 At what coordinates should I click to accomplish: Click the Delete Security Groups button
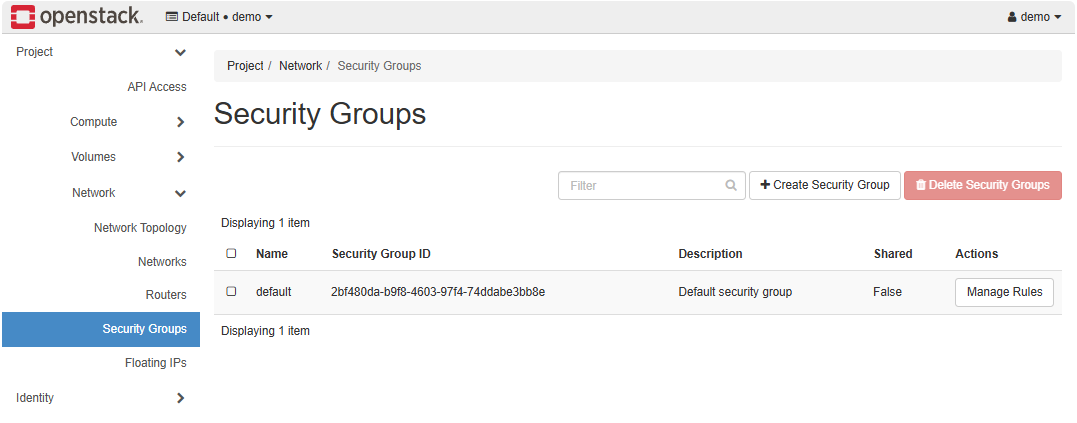coord(982,185)
